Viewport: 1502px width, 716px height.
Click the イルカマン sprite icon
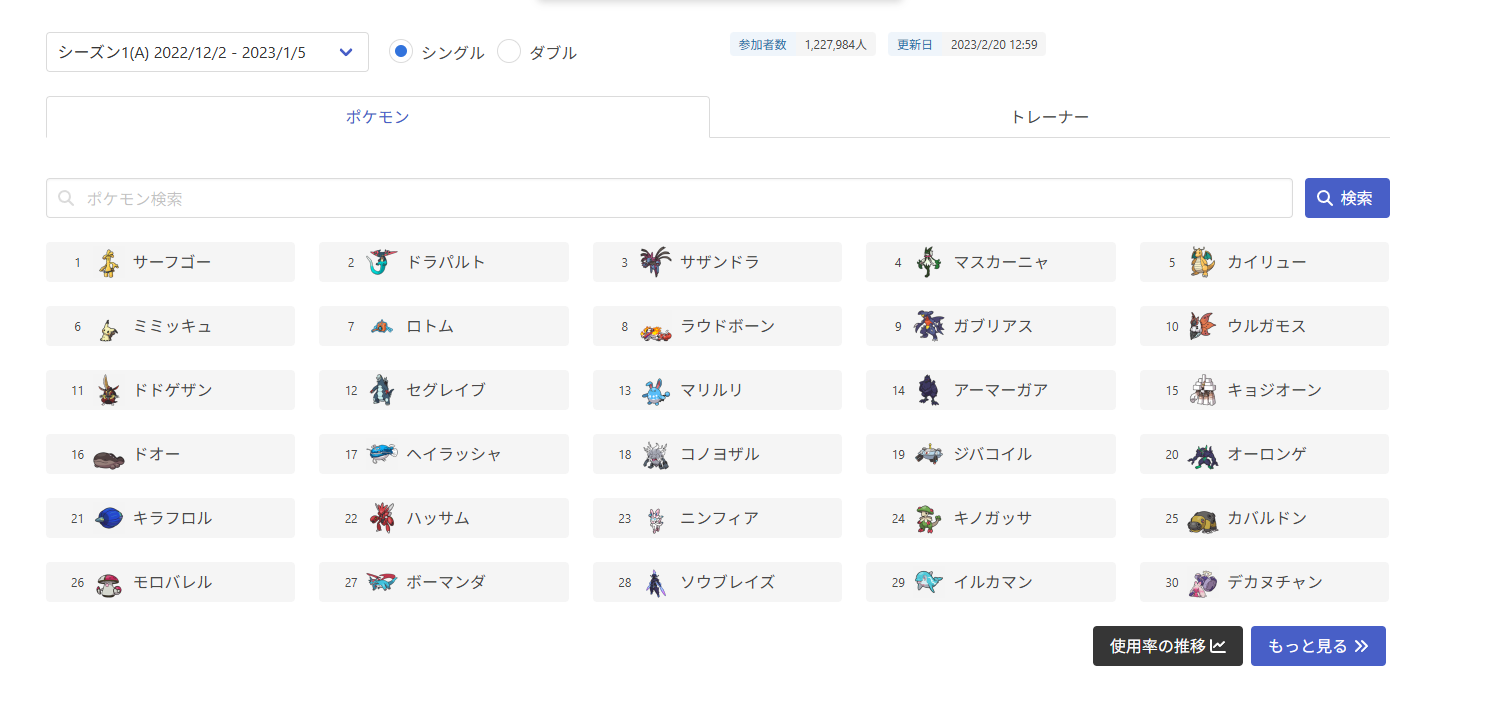coord(929,583)
